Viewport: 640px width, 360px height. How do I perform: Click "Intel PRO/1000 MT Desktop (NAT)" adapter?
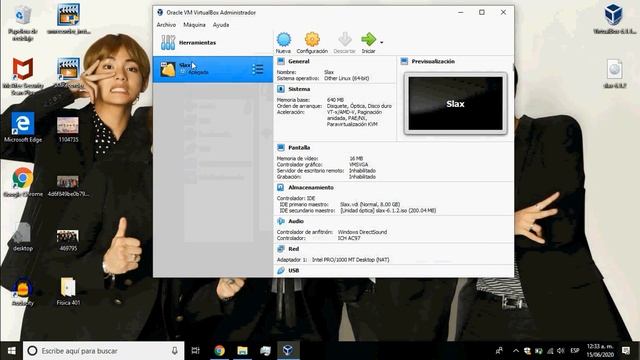pos(351,260)
